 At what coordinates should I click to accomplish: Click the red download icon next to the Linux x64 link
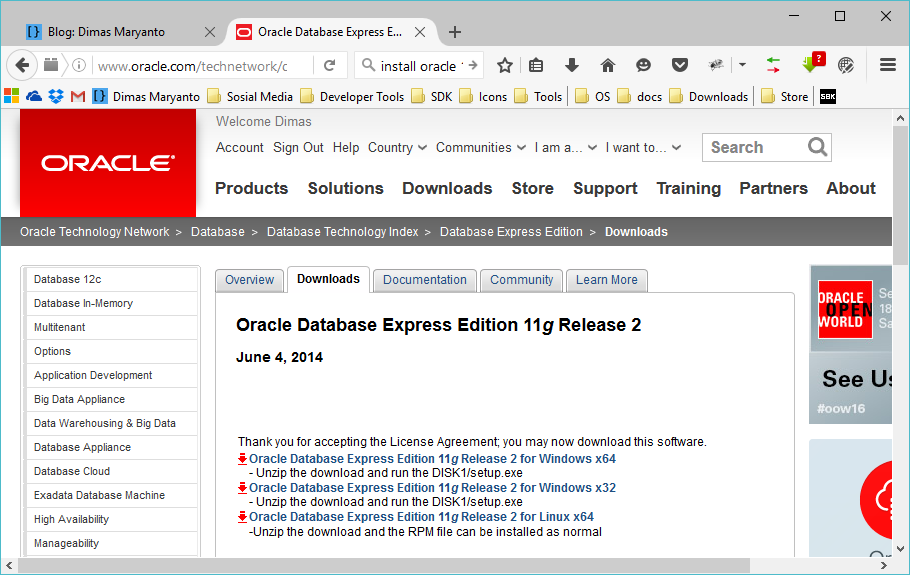tap(243, 517)
